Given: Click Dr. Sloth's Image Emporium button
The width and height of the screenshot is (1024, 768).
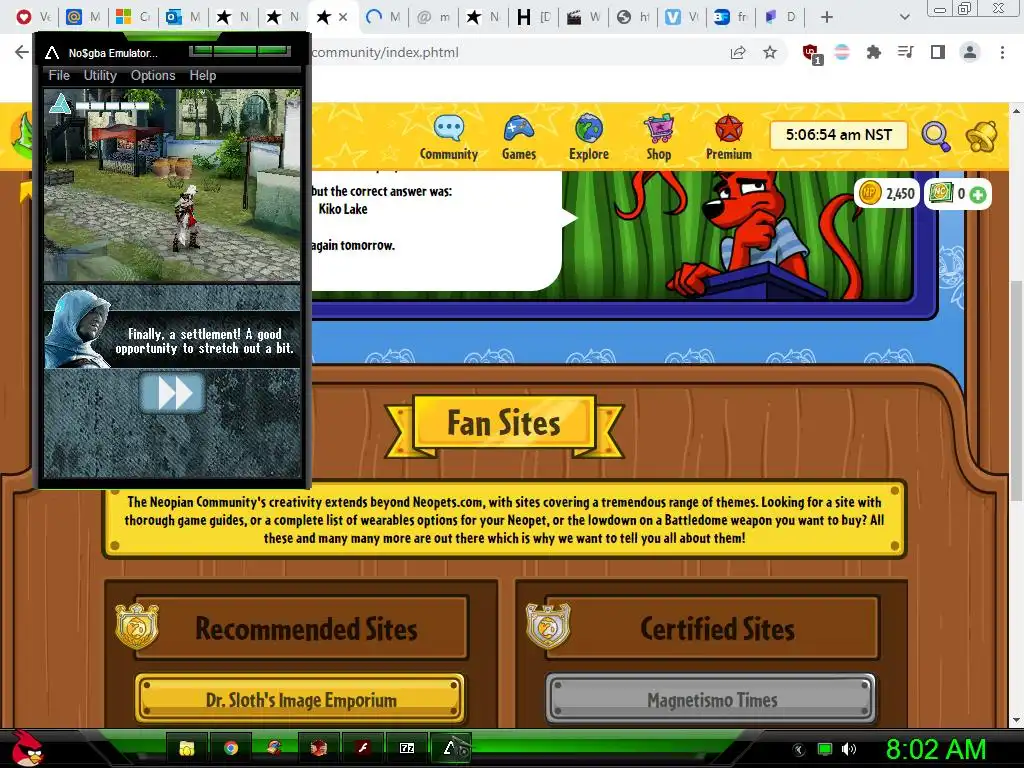Looking at the screenshot, I should [300, 699].
